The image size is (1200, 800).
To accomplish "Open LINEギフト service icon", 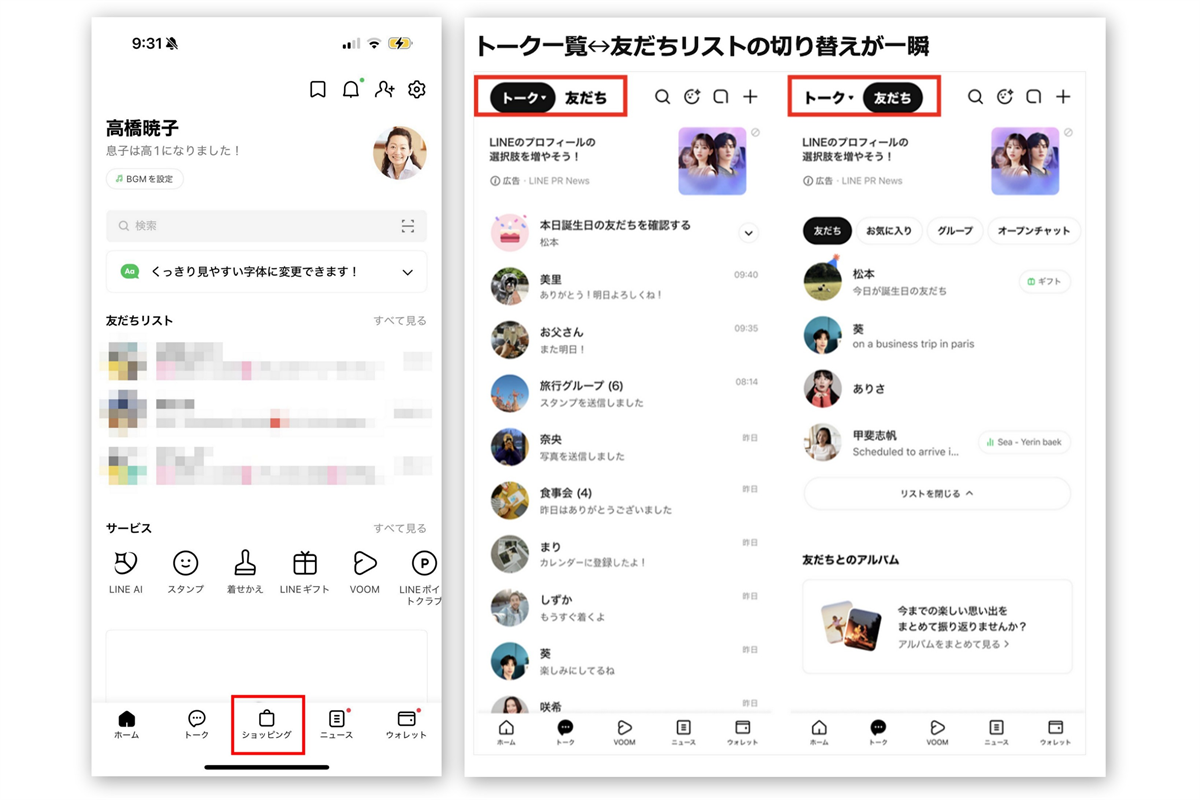I will pyautogui.click(x=305, y=572).
